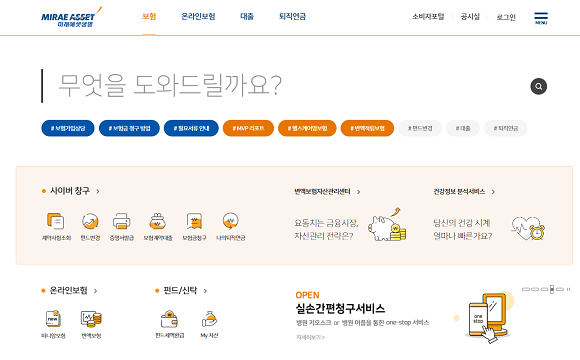Viewport: 580px width, 360px height.
Task: Open 보험계약대출 purse icon
Action: point(158,221)
